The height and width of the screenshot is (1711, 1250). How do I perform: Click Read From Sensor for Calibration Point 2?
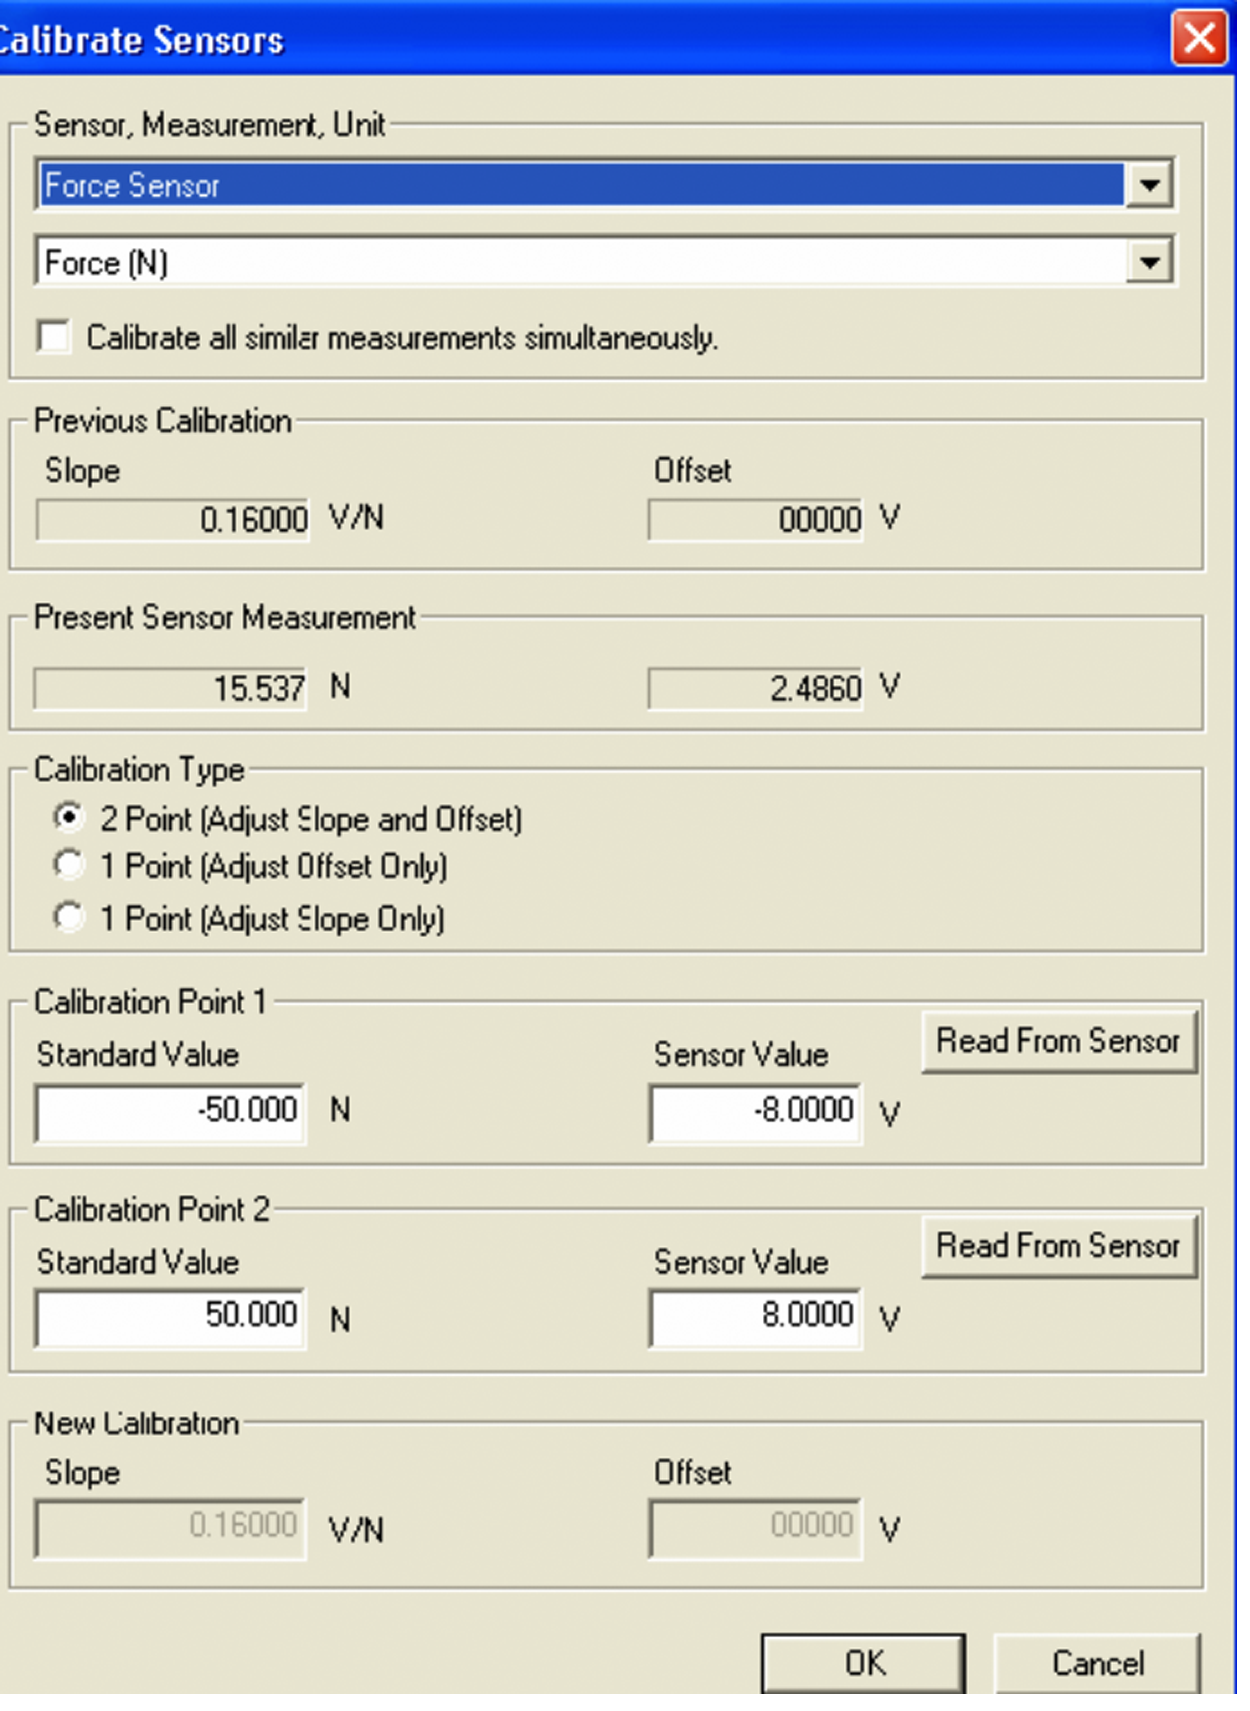point(1058,1246)
